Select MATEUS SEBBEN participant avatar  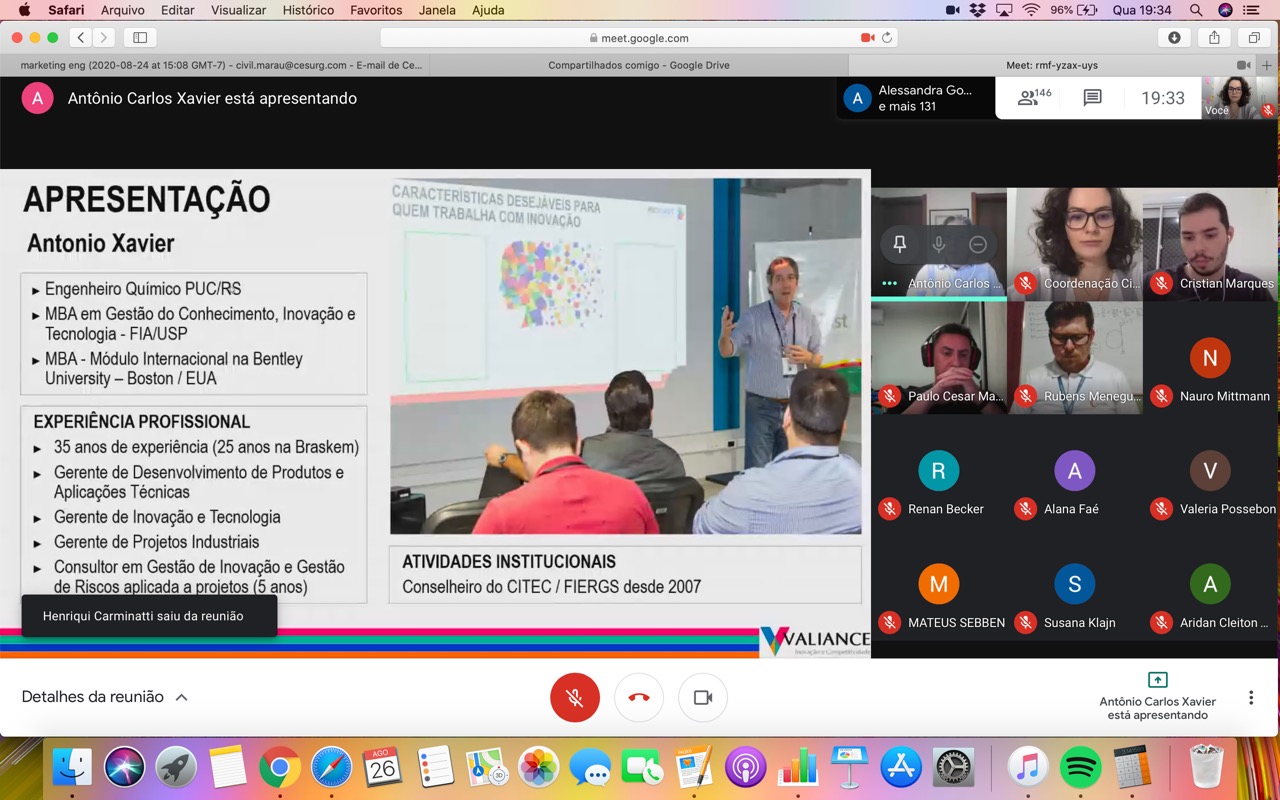[938, 584]
